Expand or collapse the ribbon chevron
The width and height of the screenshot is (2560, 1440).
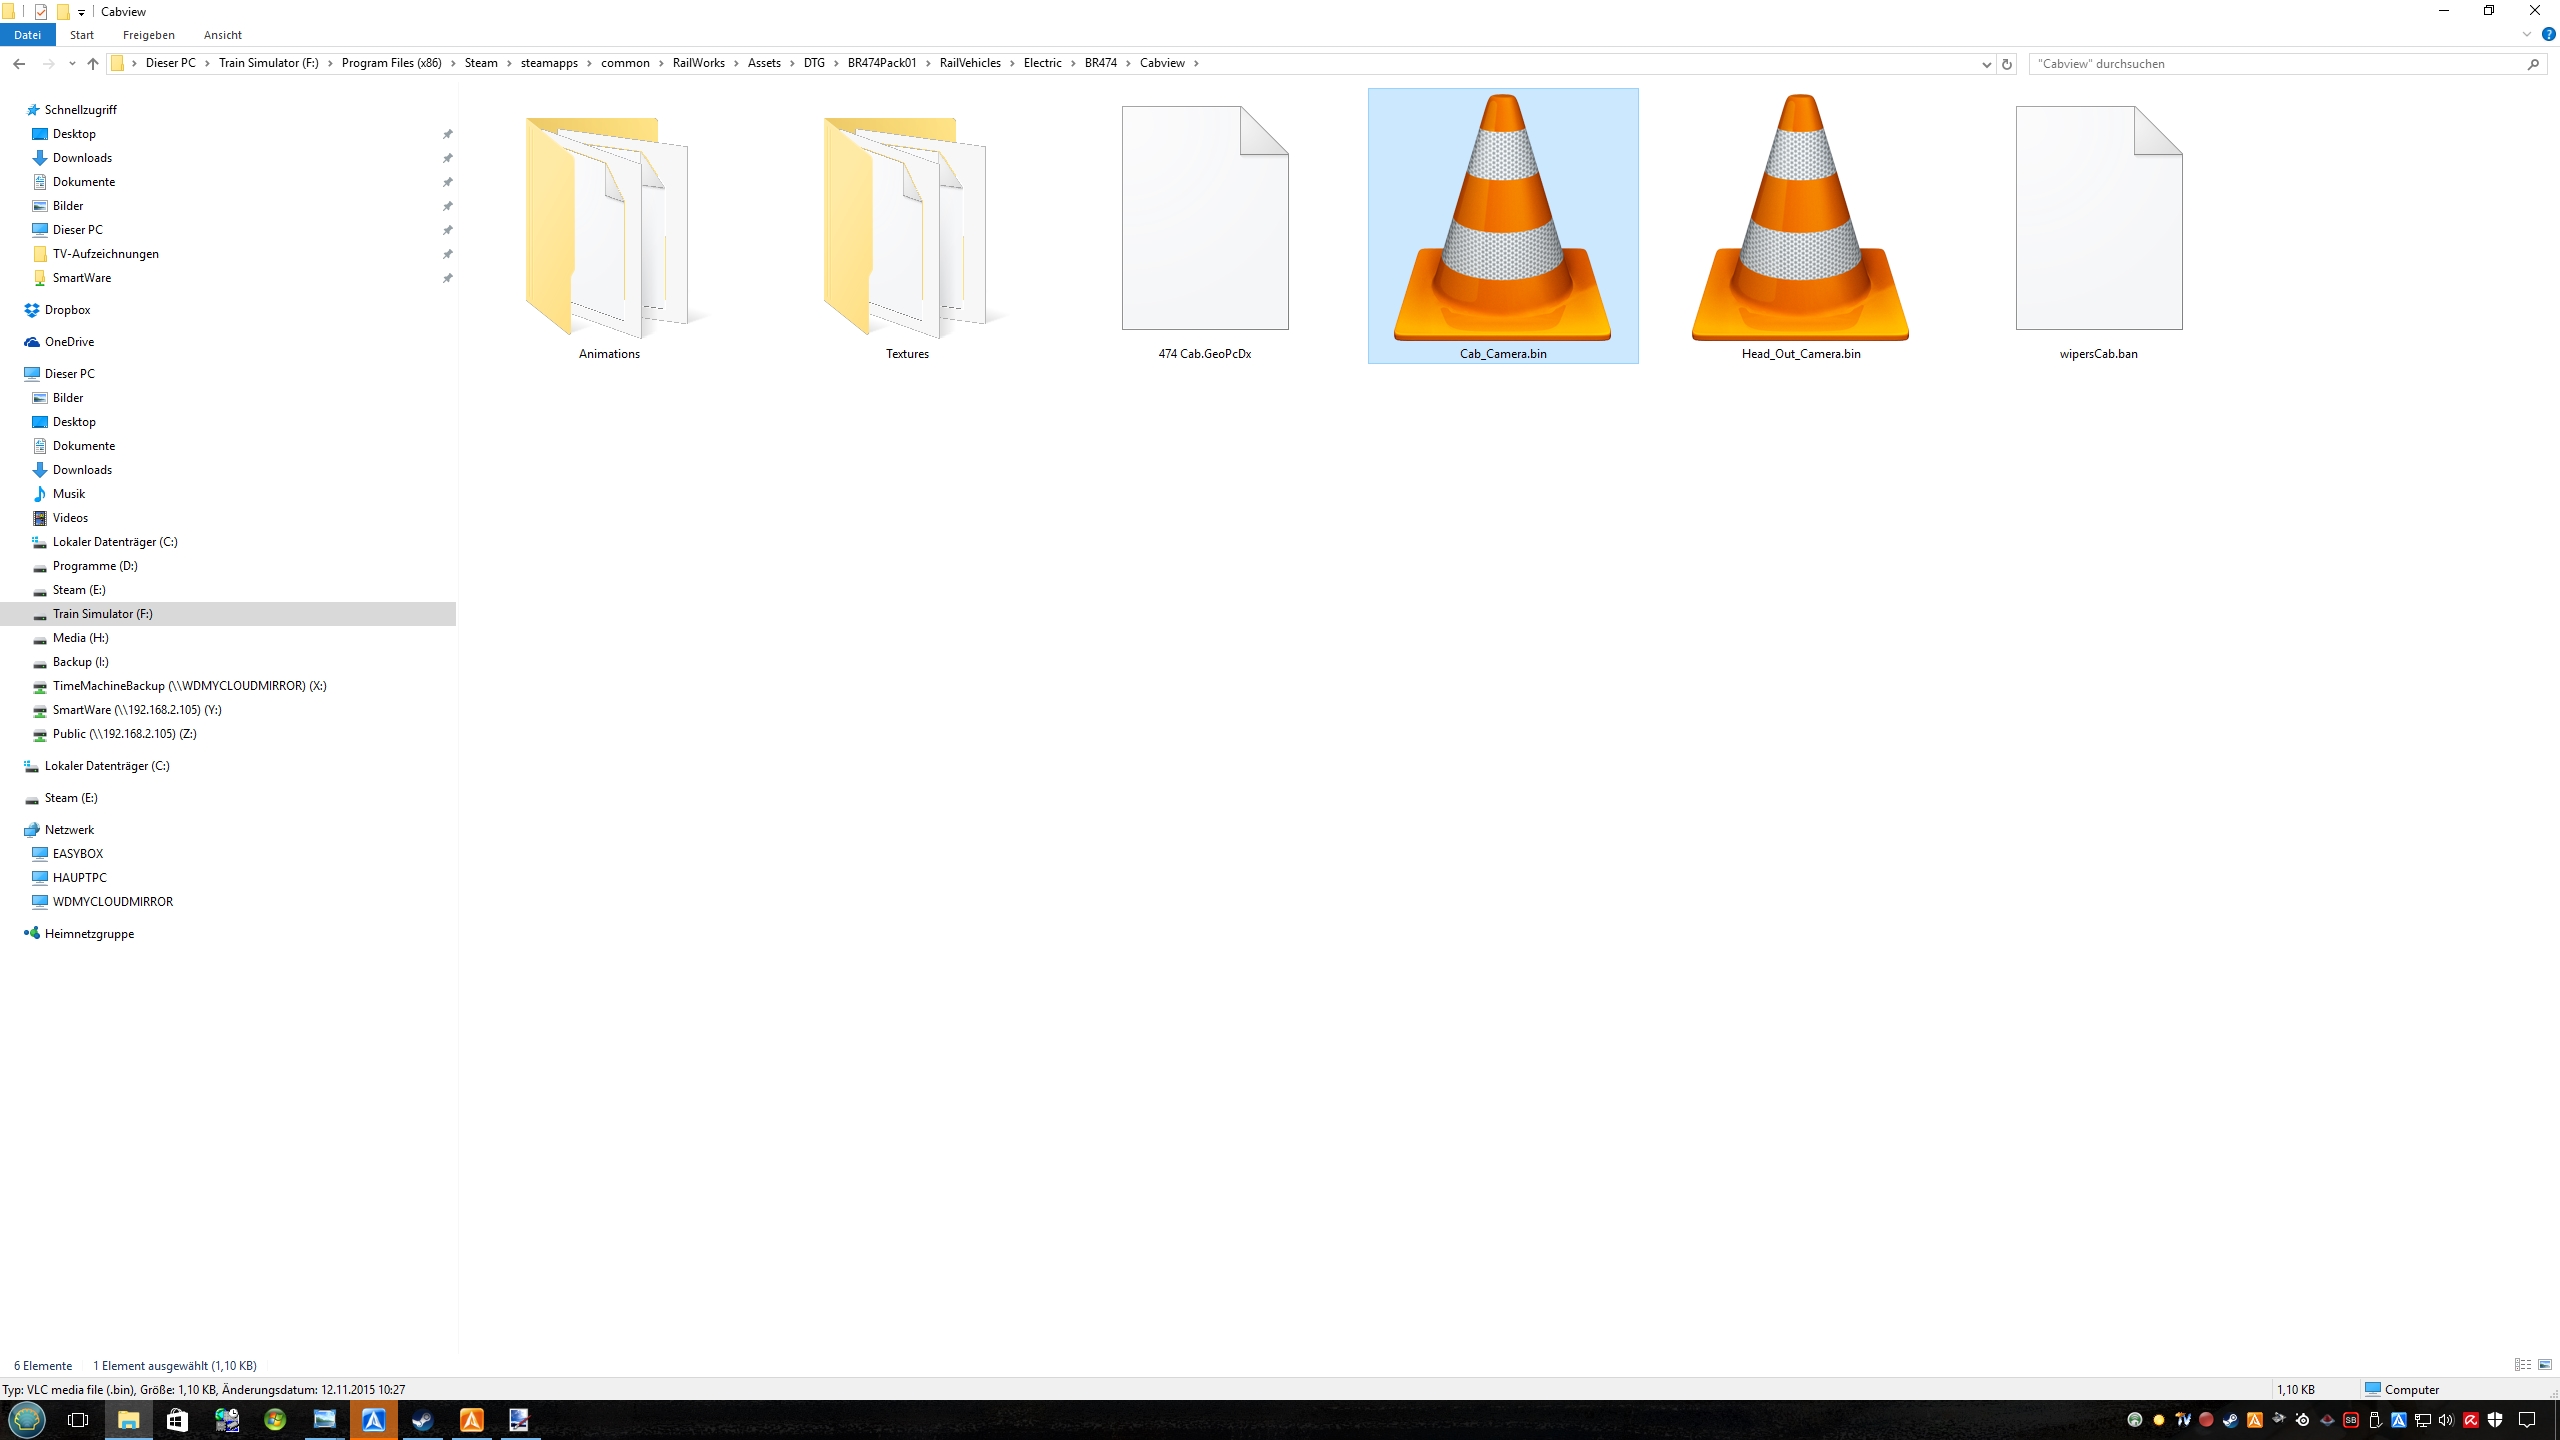2527,34
